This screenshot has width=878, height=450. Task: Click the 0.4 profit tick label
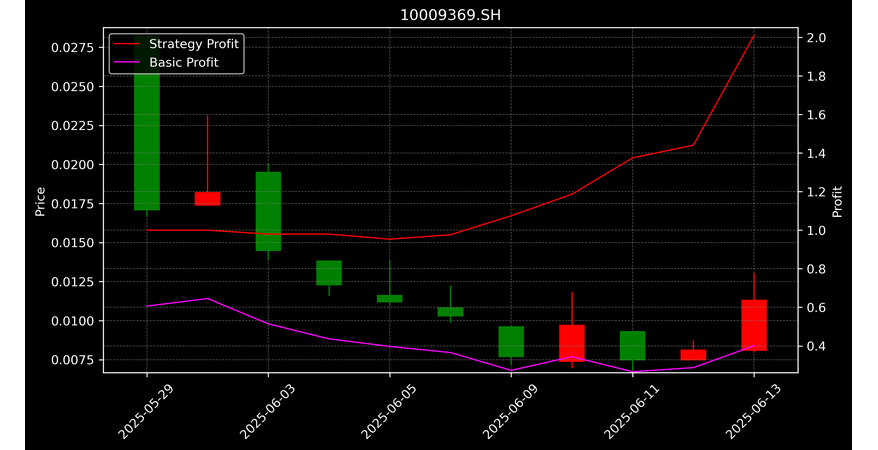pos(816,346)
